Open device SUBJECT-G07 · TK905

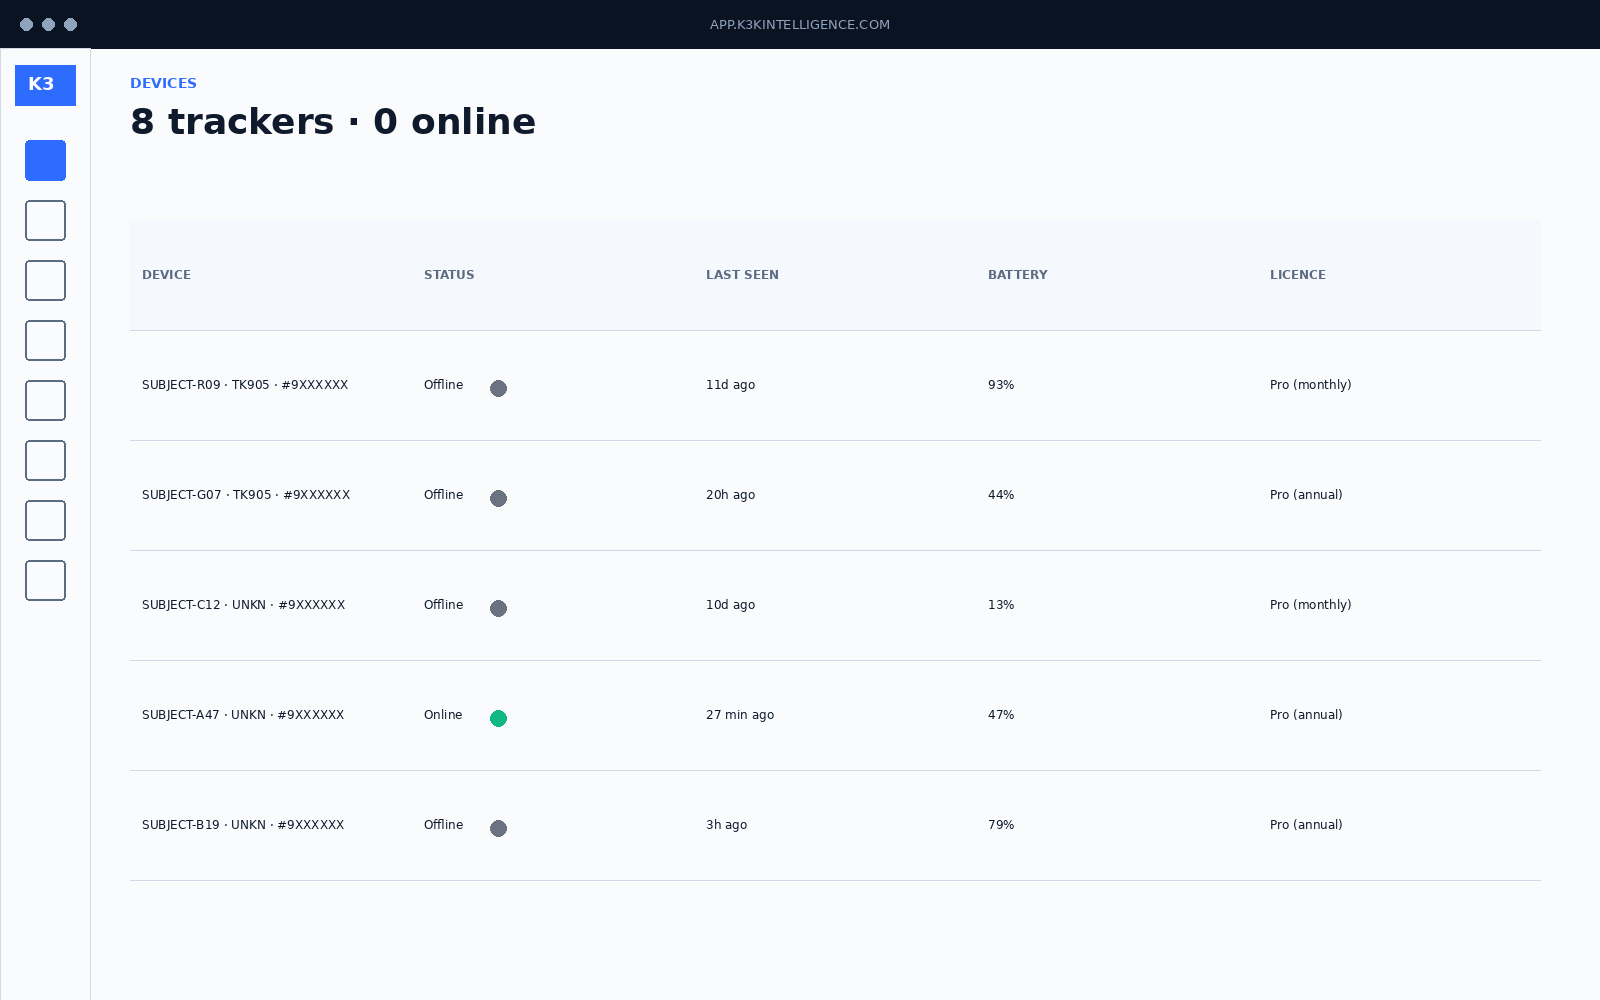(x=246, y=495)
